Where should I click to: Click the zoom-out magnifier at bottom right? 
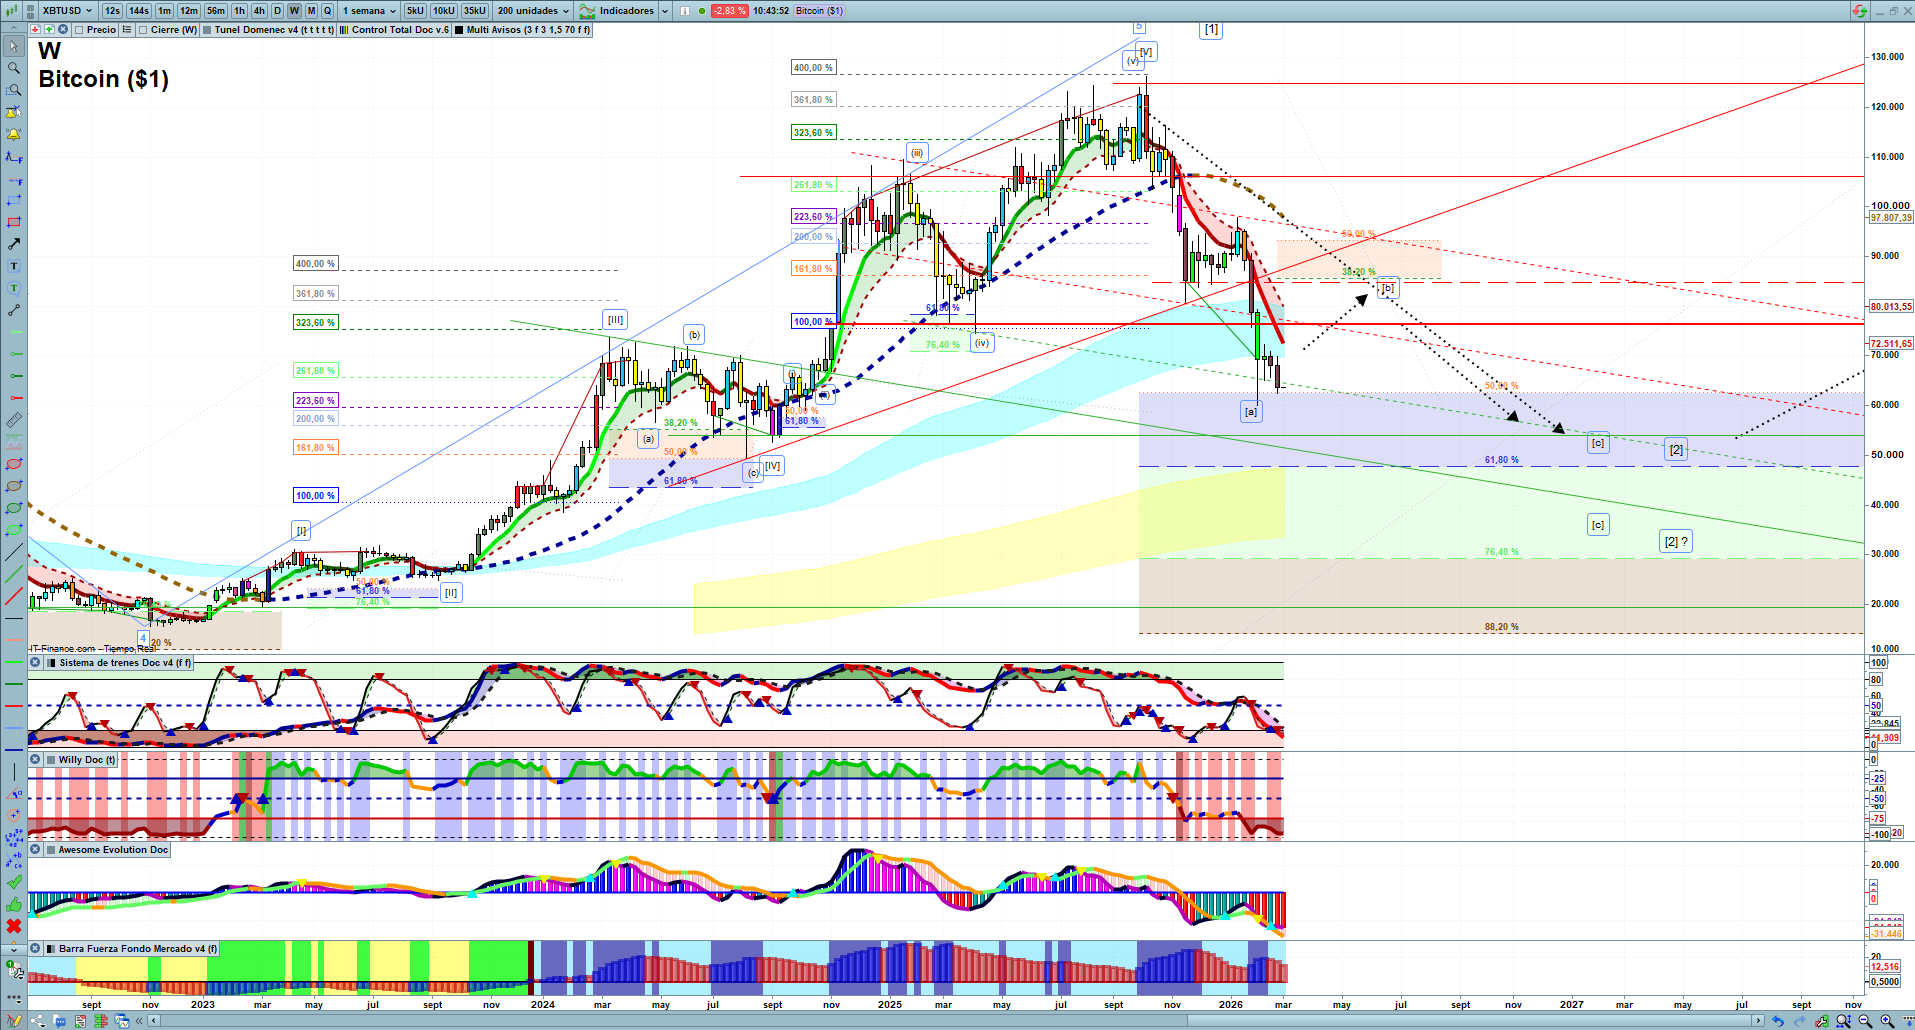coord(1865,1021)
